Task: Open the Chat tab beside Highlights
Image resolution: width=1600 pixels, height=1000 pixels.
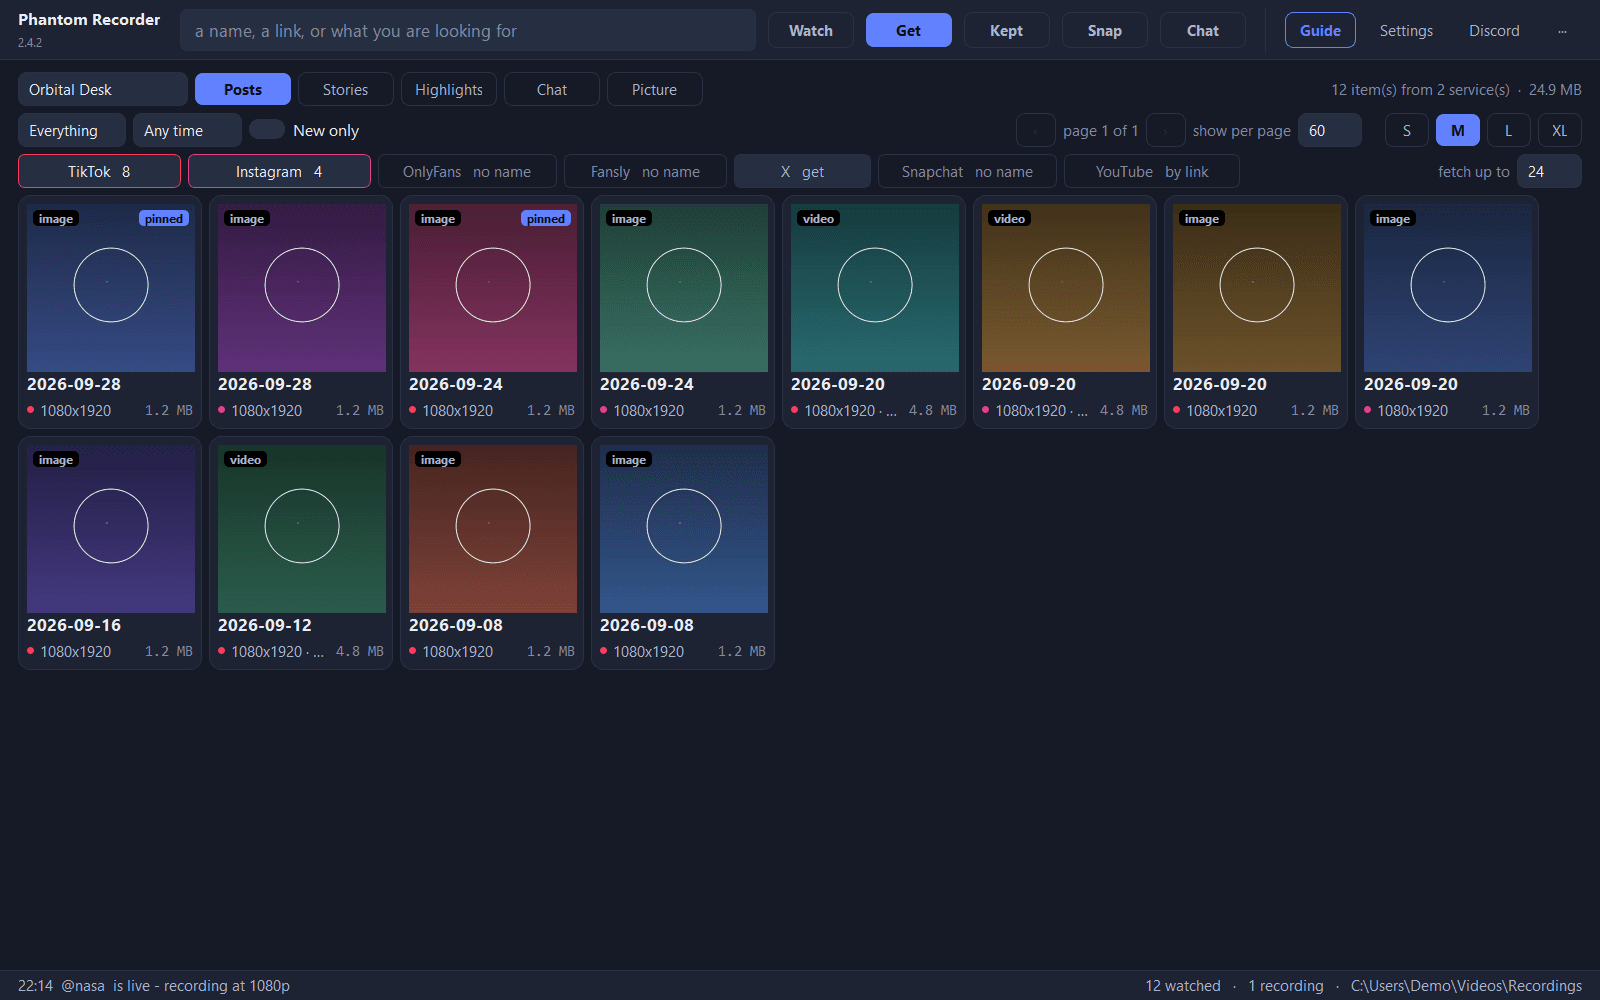Action: click(x=552, y=89)
